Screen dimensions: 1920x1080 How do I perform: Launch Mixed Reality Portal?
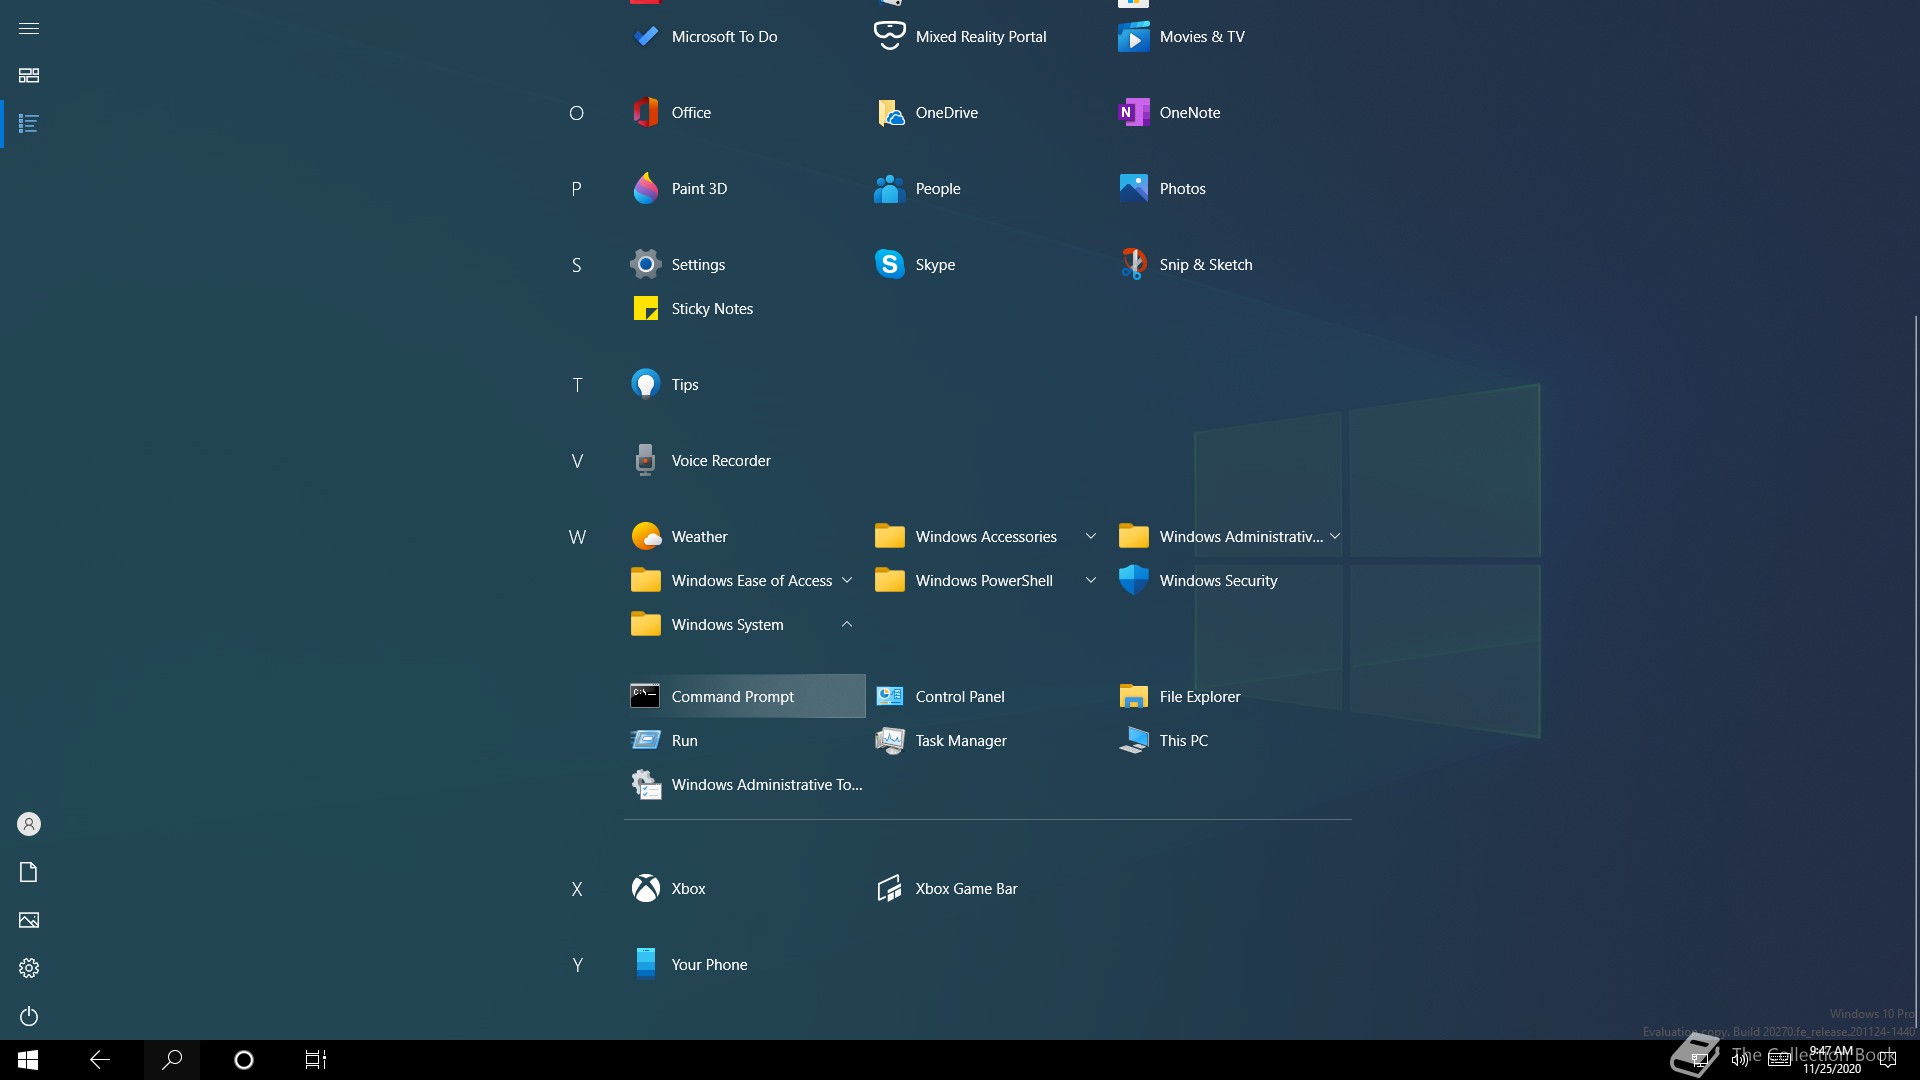[987, 37]
